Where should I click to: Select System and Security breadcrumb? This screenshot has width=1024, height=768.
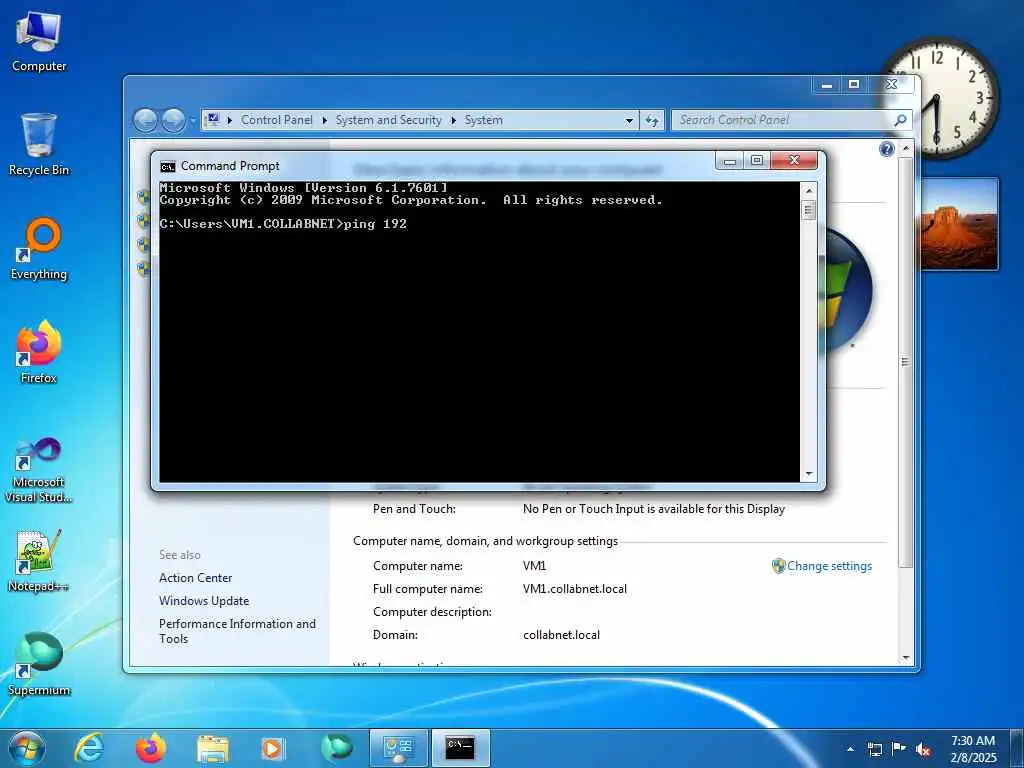(x=389, y=120)
